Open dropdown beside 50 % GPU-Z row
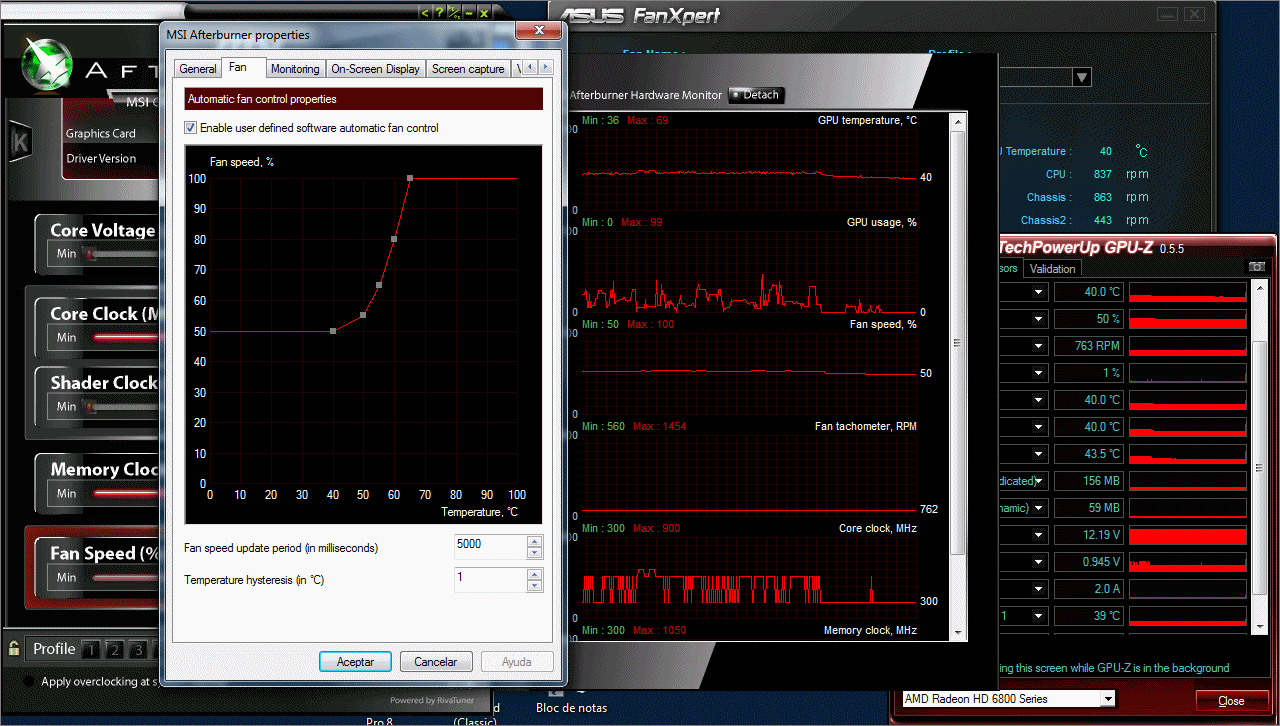Viewport: 1280px width, 726px height. (x=1039, y=319)
